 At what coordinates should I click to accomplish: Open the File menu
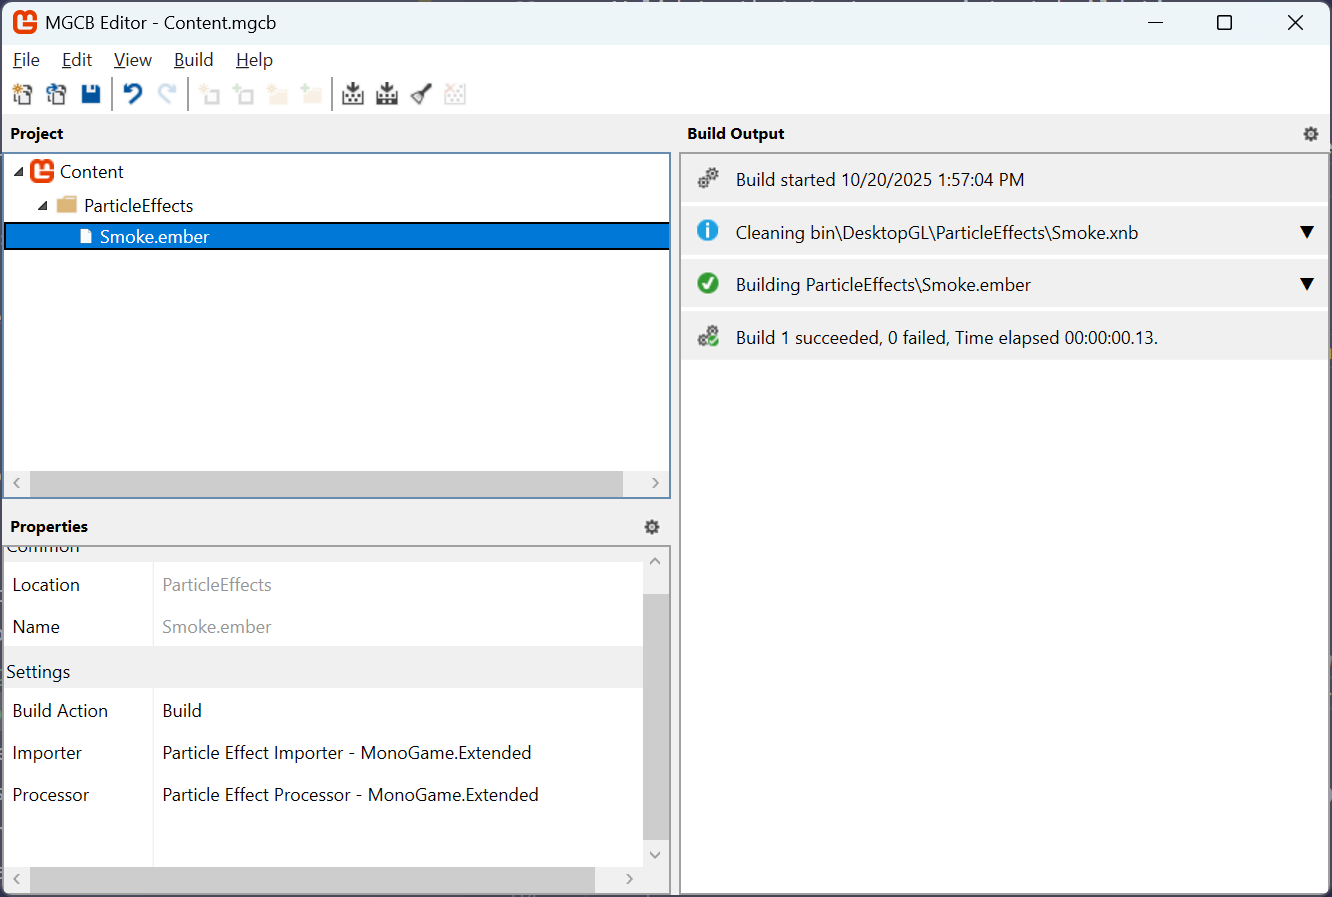[x=26, y=60]
